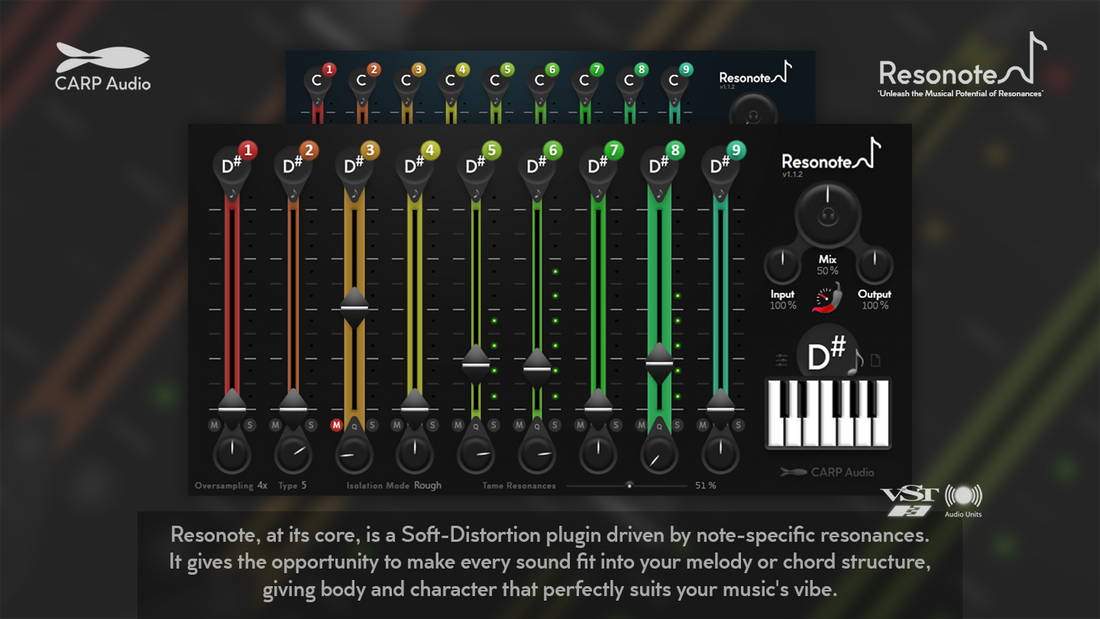
Task: Click the red chili pepper drive icon
Action: click(x=829, y=300)
